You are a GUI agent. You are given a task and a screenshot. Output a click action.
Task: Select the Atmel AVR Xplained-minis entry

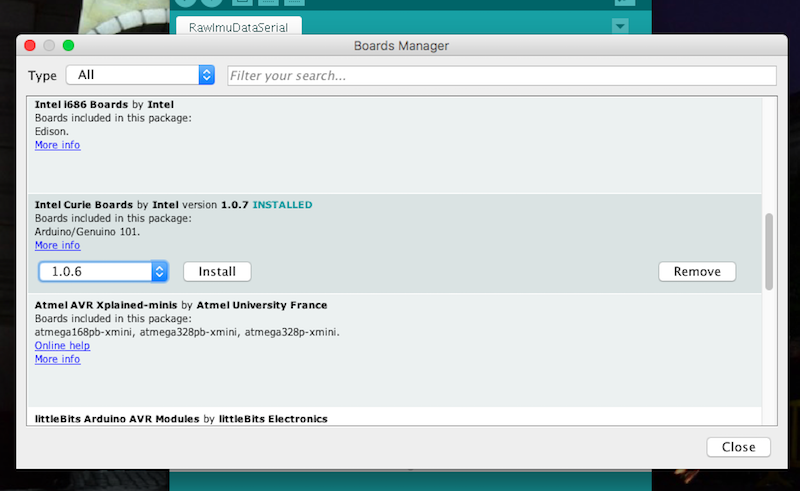pyautogui.click(x=394, y=350)
